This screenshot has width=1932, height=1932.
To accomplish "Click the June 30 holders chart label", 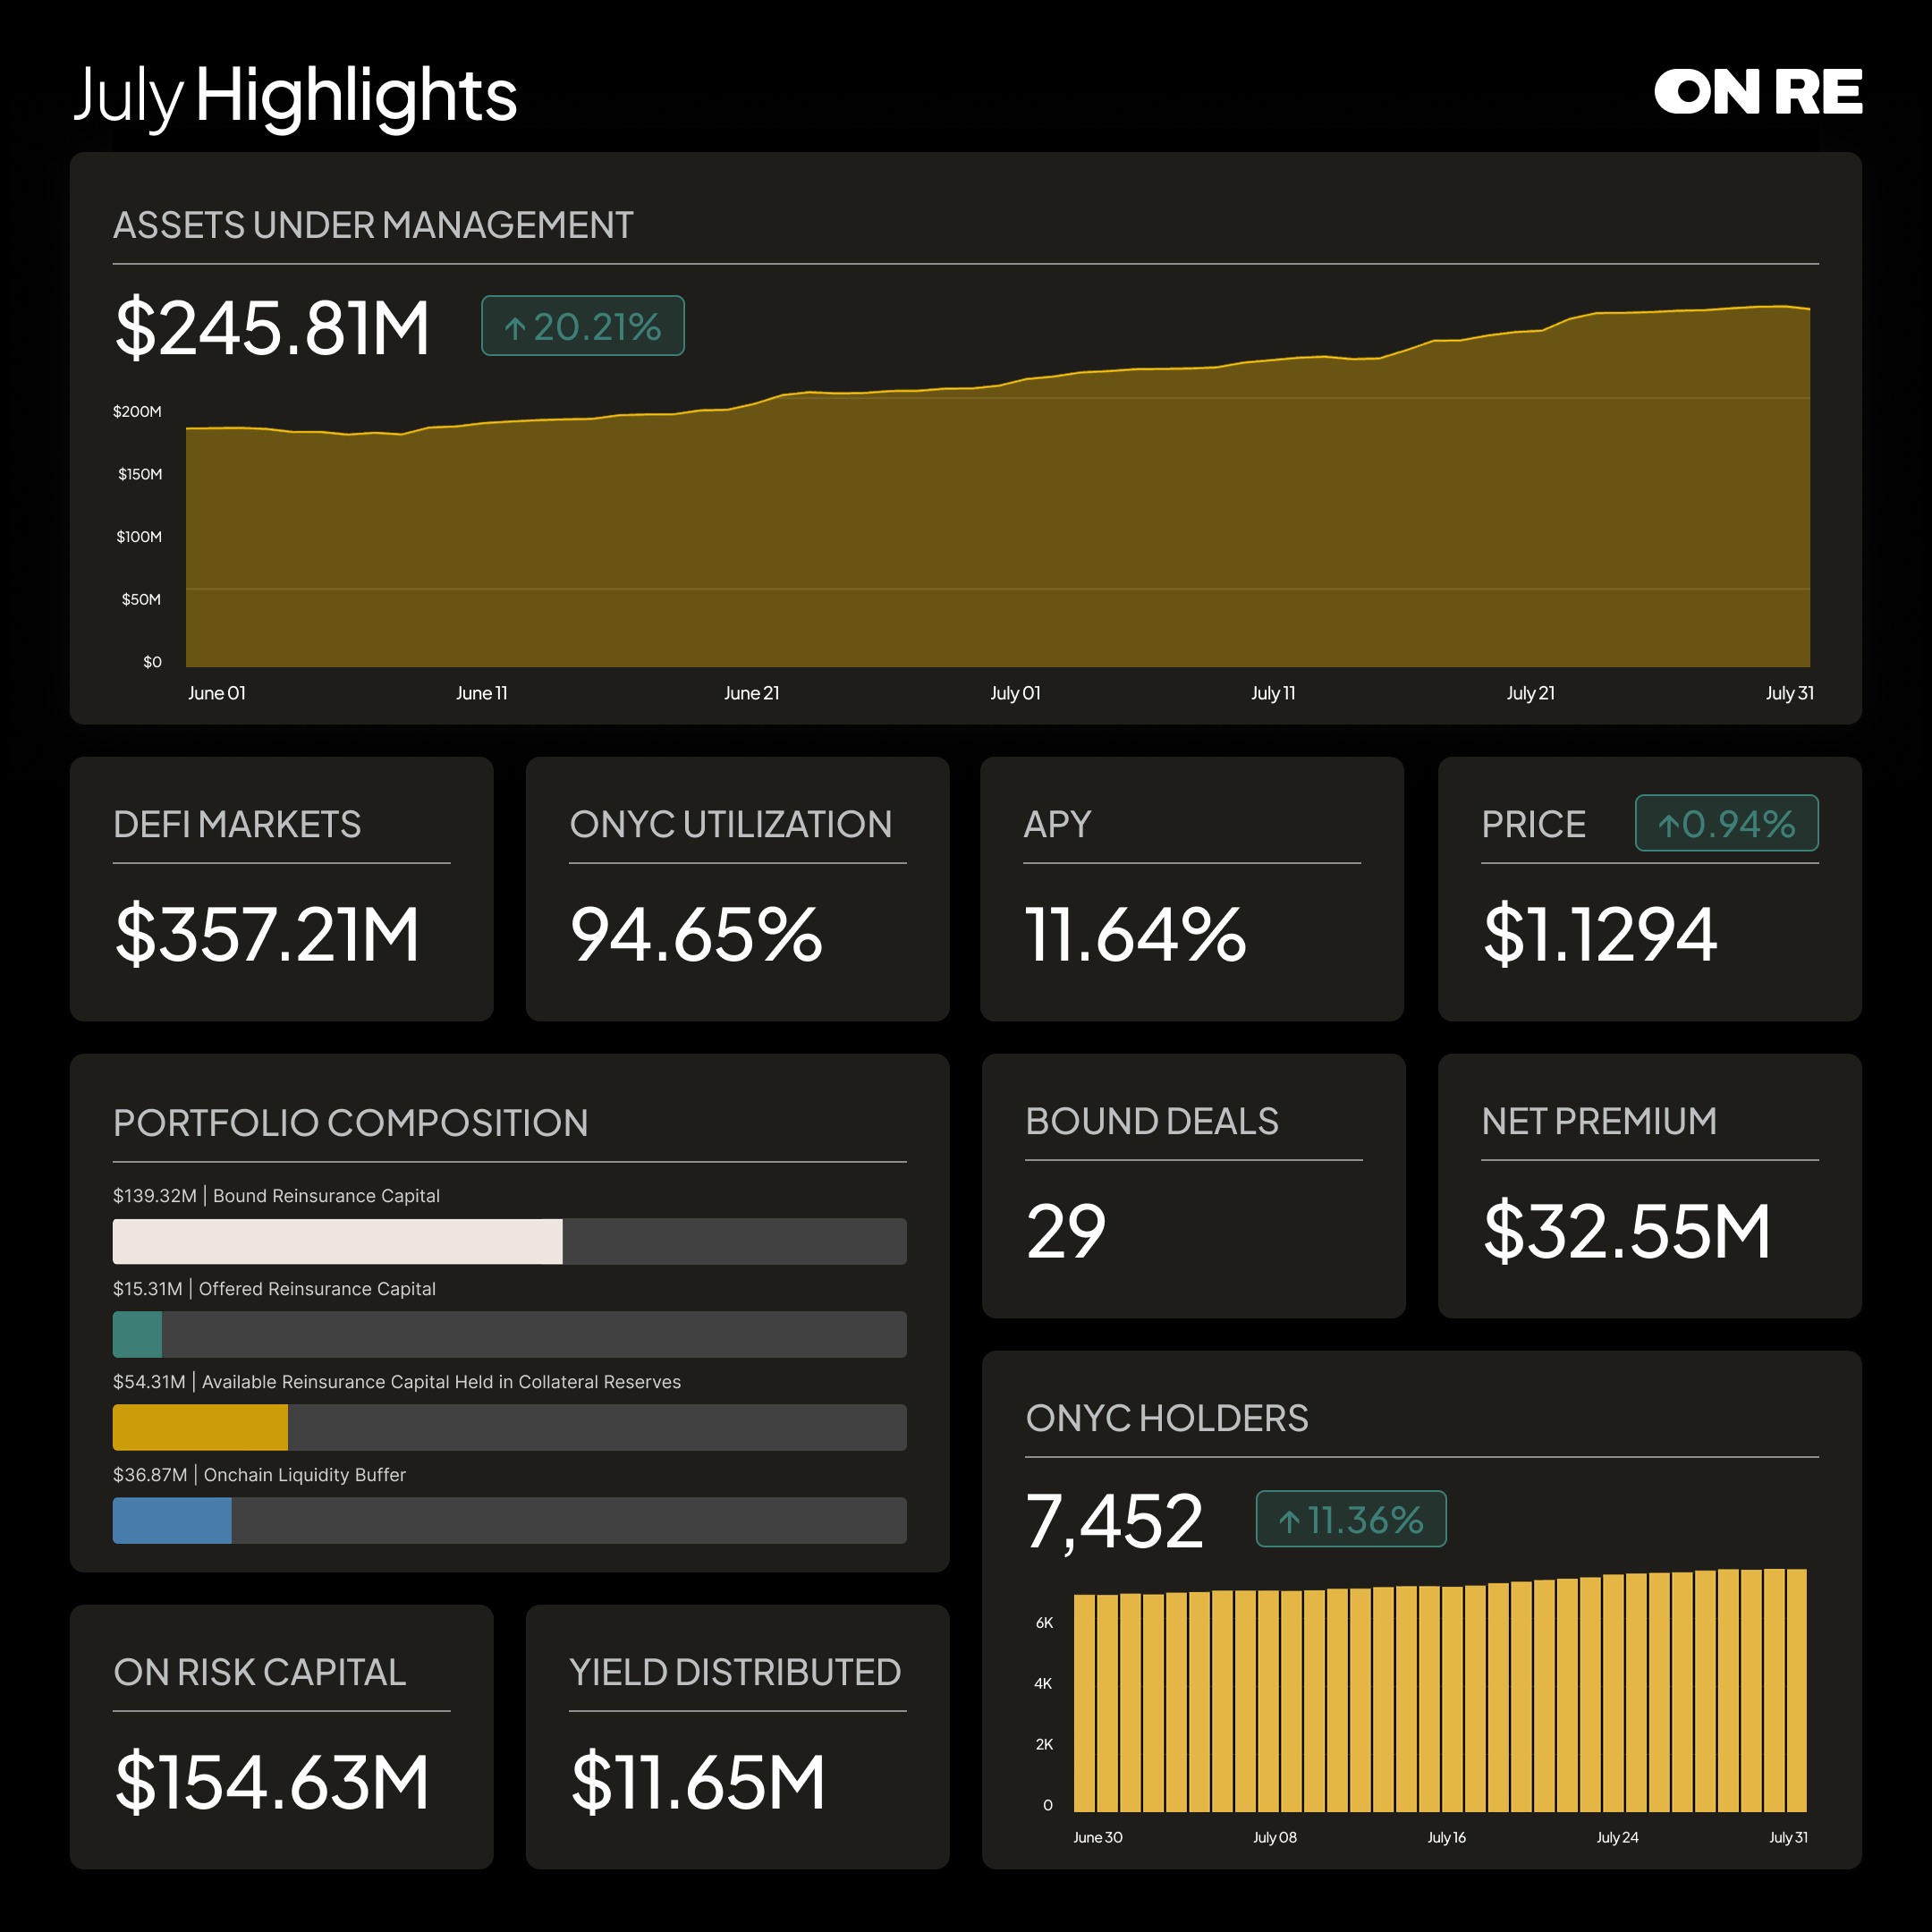I will (1098, 1838).
